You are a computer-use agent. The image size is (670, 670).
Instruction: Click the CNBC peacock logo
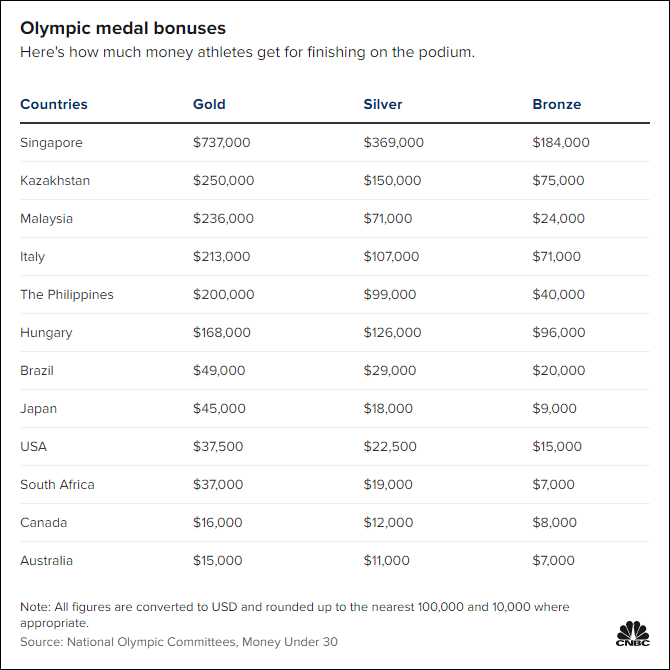point(631,635)
